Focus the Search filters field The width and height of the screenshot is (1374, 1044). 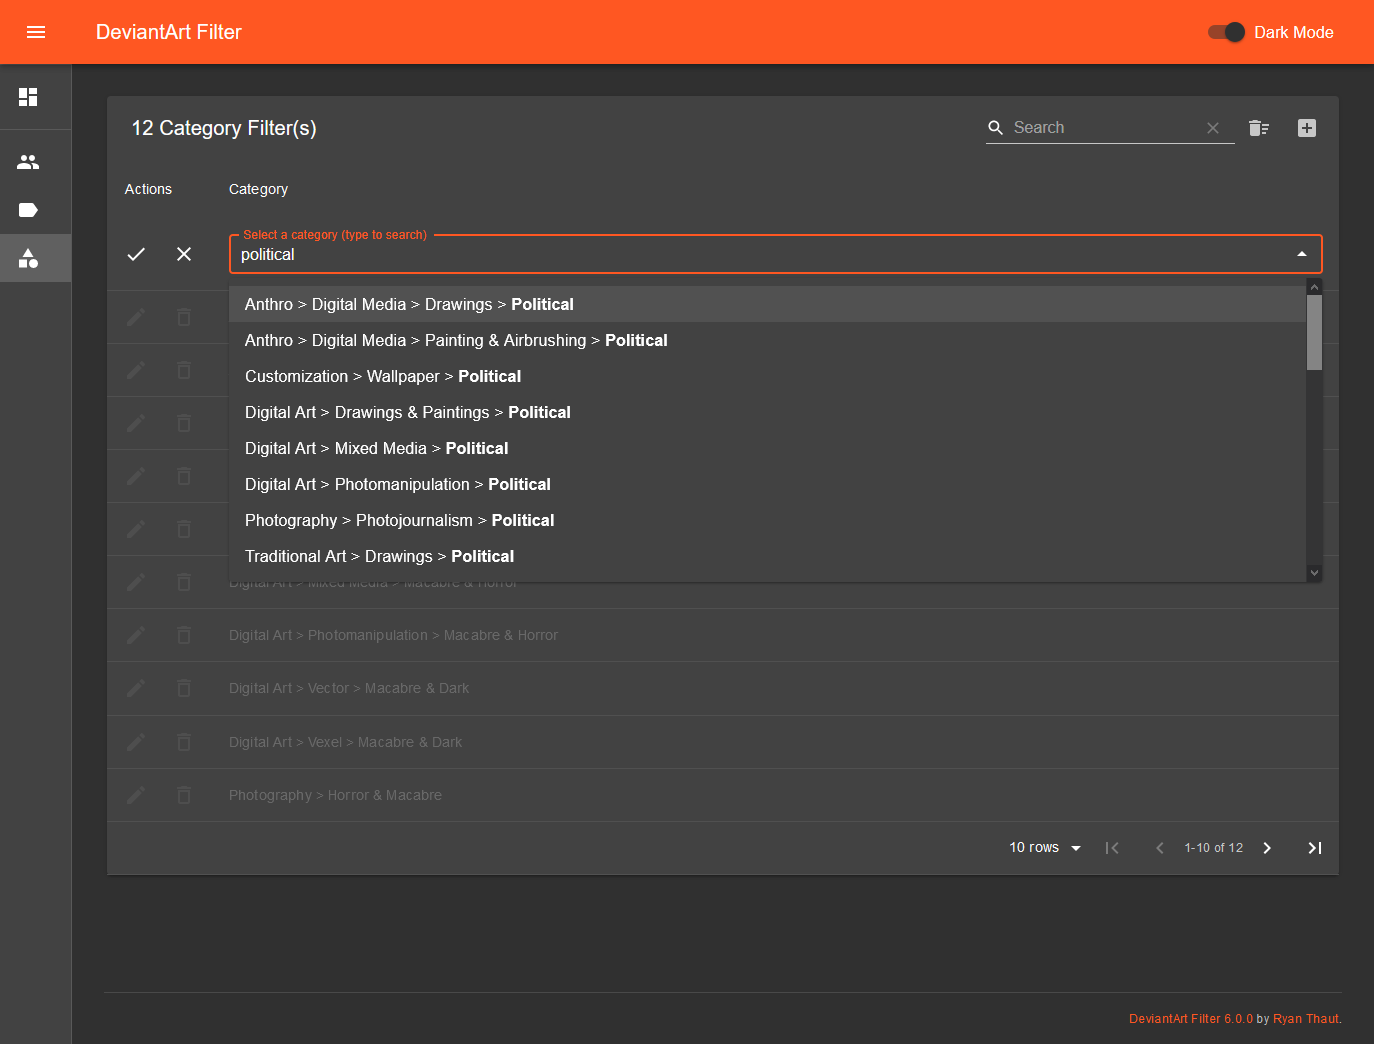pos(1105,128)
